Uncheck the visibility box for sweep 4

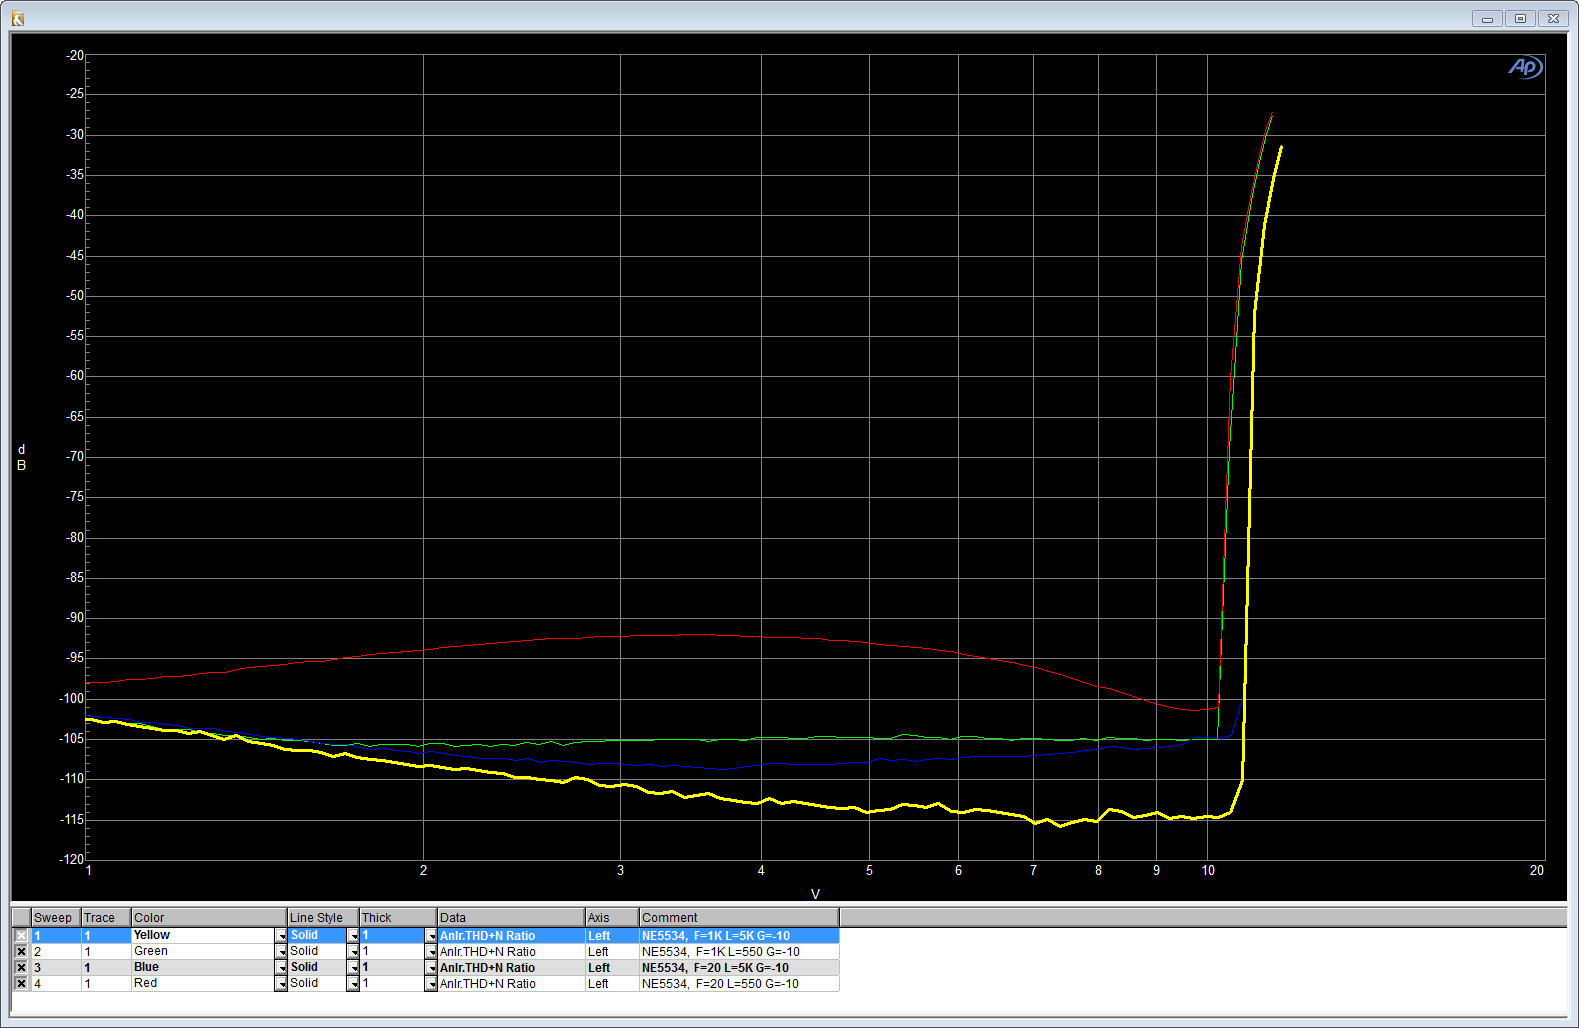21,984
